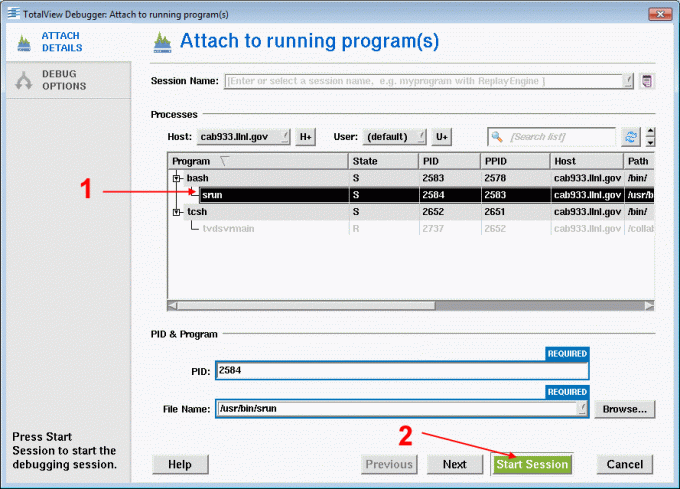
Task: Click the search magnifier icon
Action: point(497,137)
